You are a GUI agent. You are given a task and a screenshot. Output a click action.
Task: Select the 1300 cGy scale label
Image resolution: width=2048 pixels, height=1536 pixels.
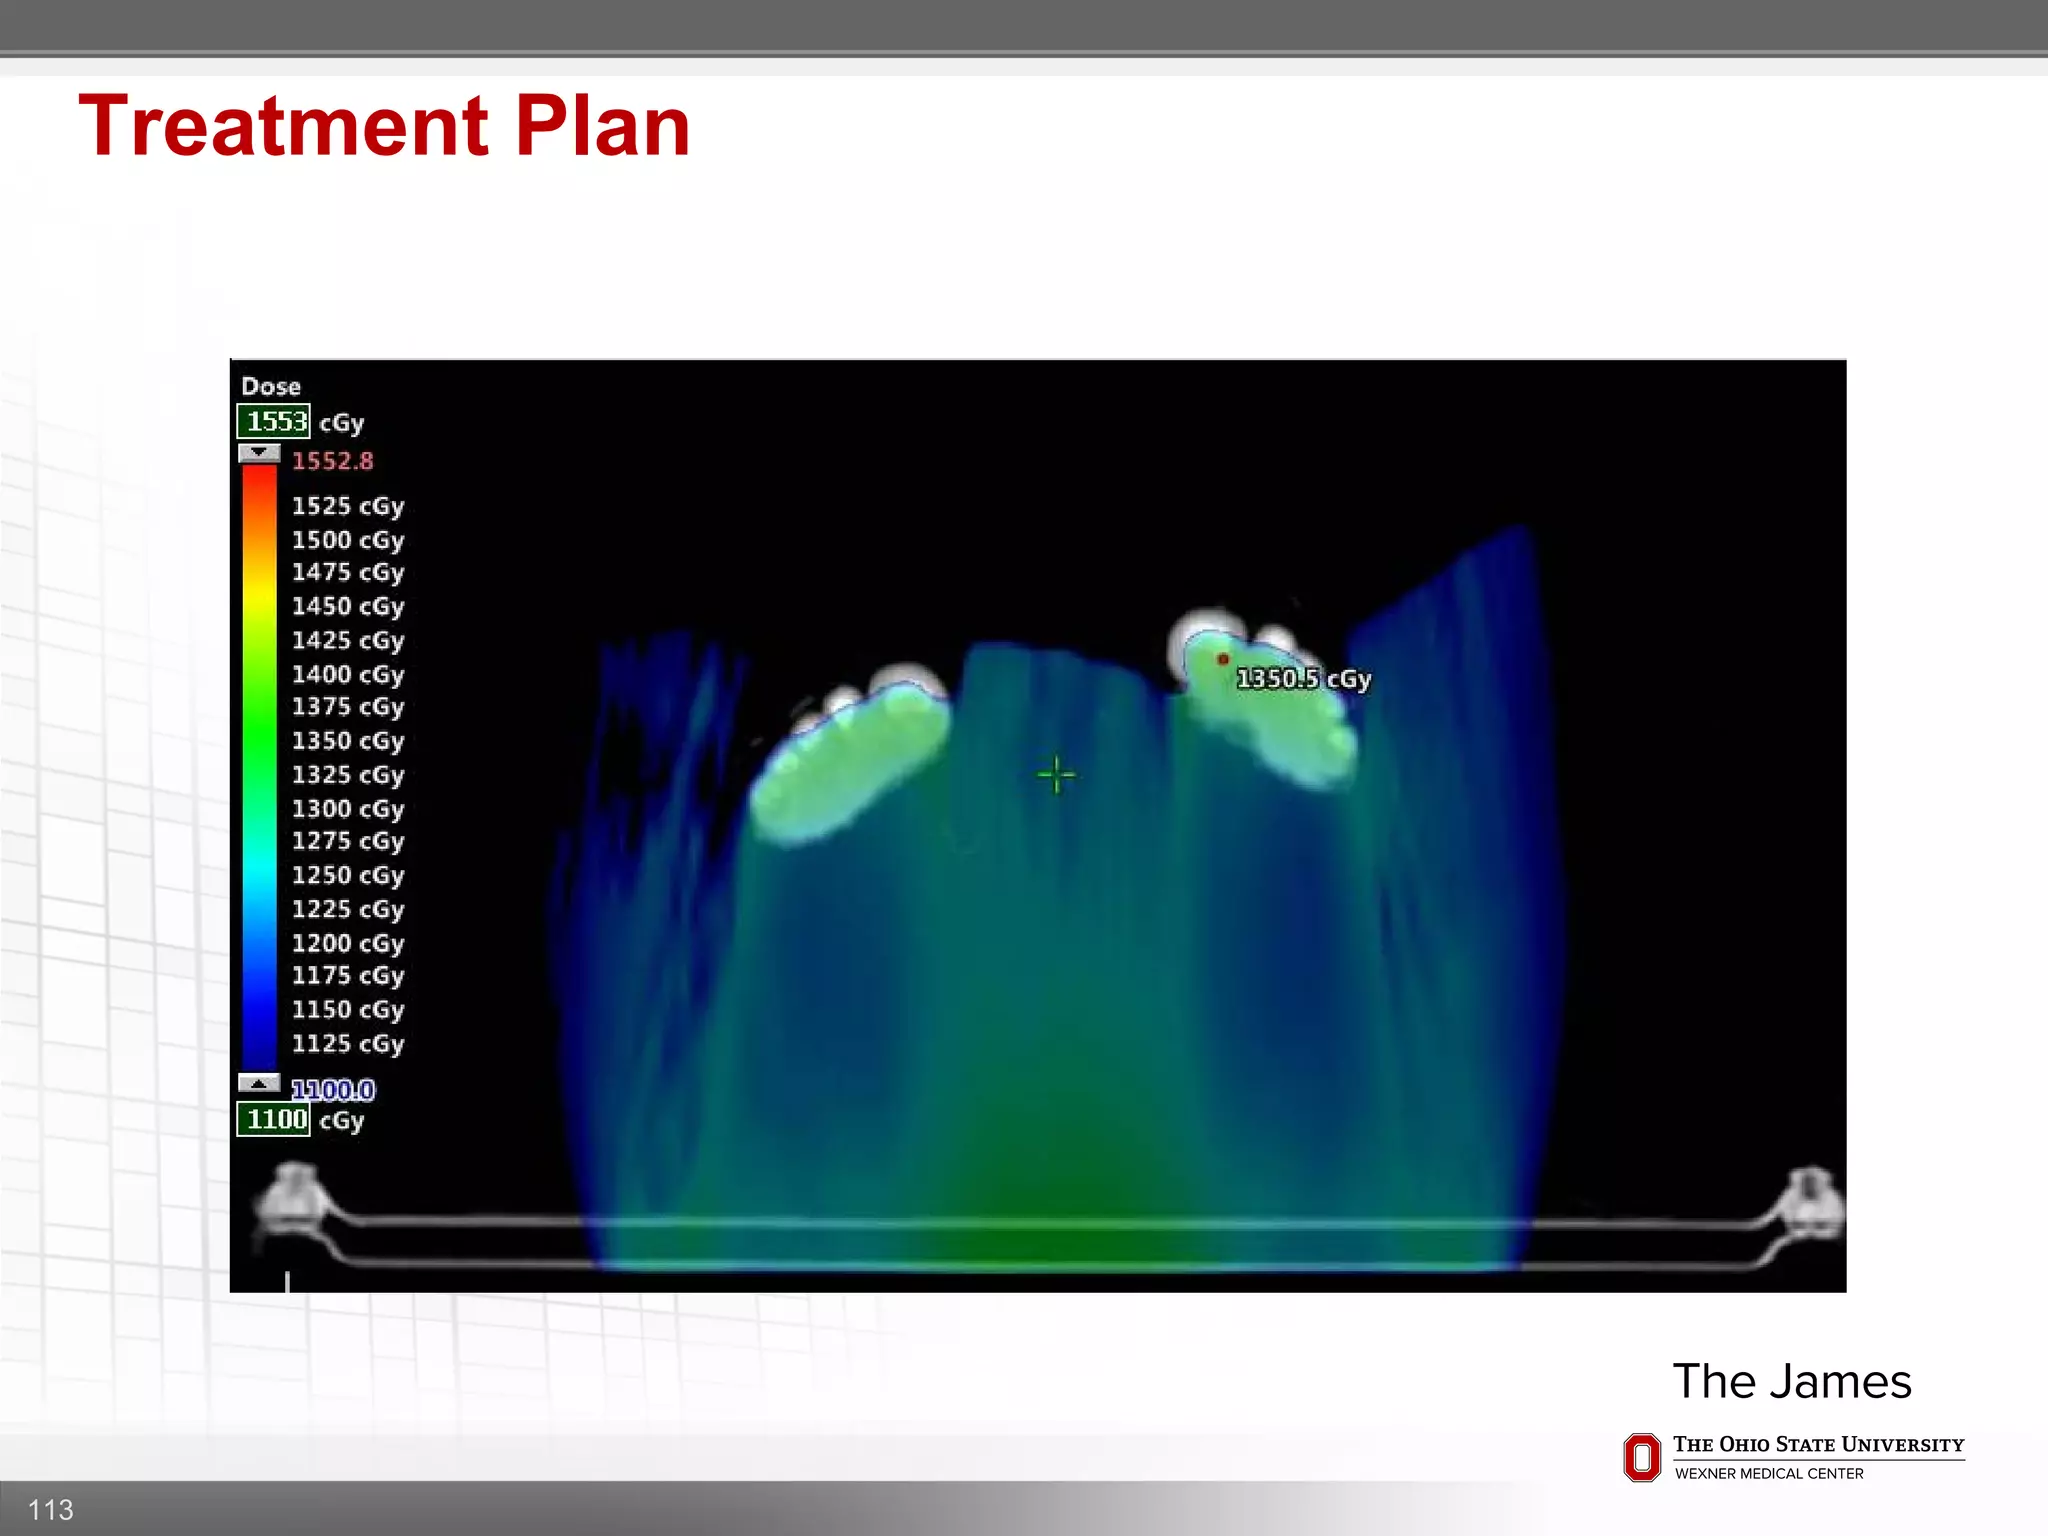(348, 808)
